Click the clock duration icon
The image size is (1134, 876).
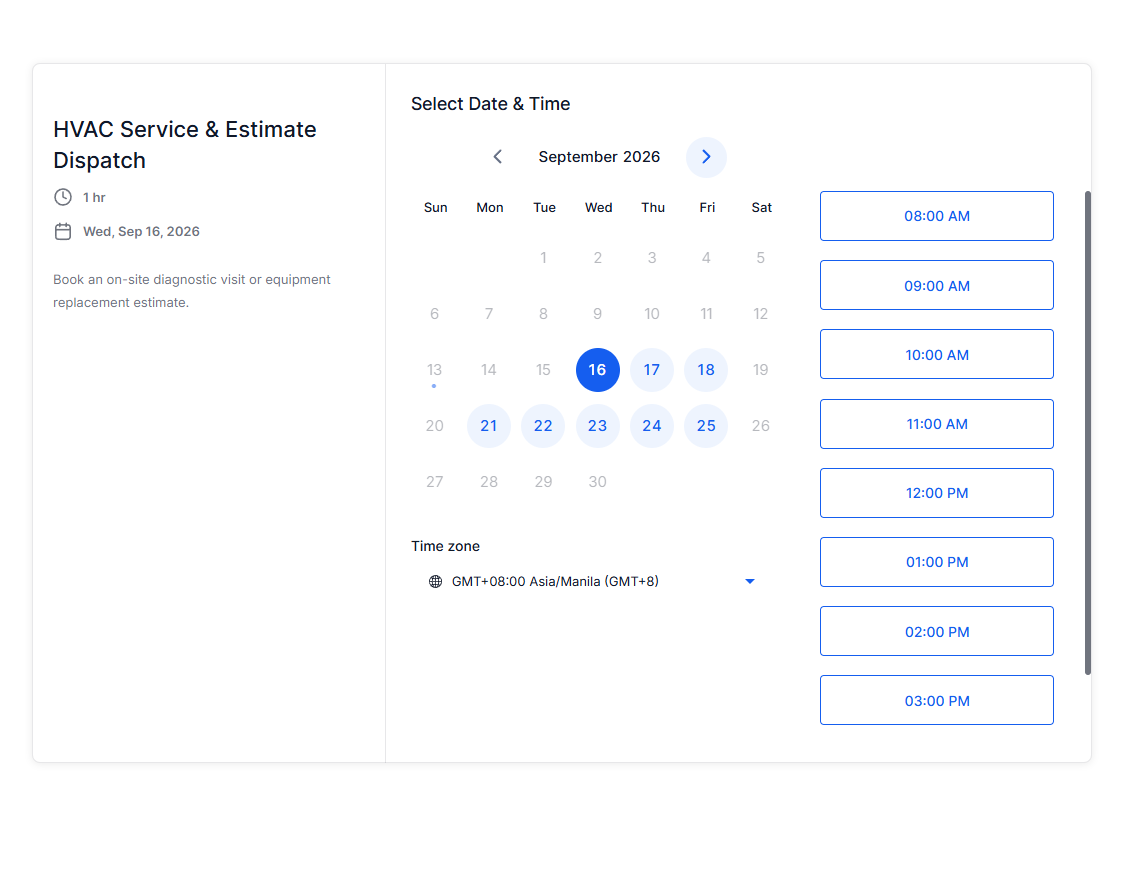(63, 197)
